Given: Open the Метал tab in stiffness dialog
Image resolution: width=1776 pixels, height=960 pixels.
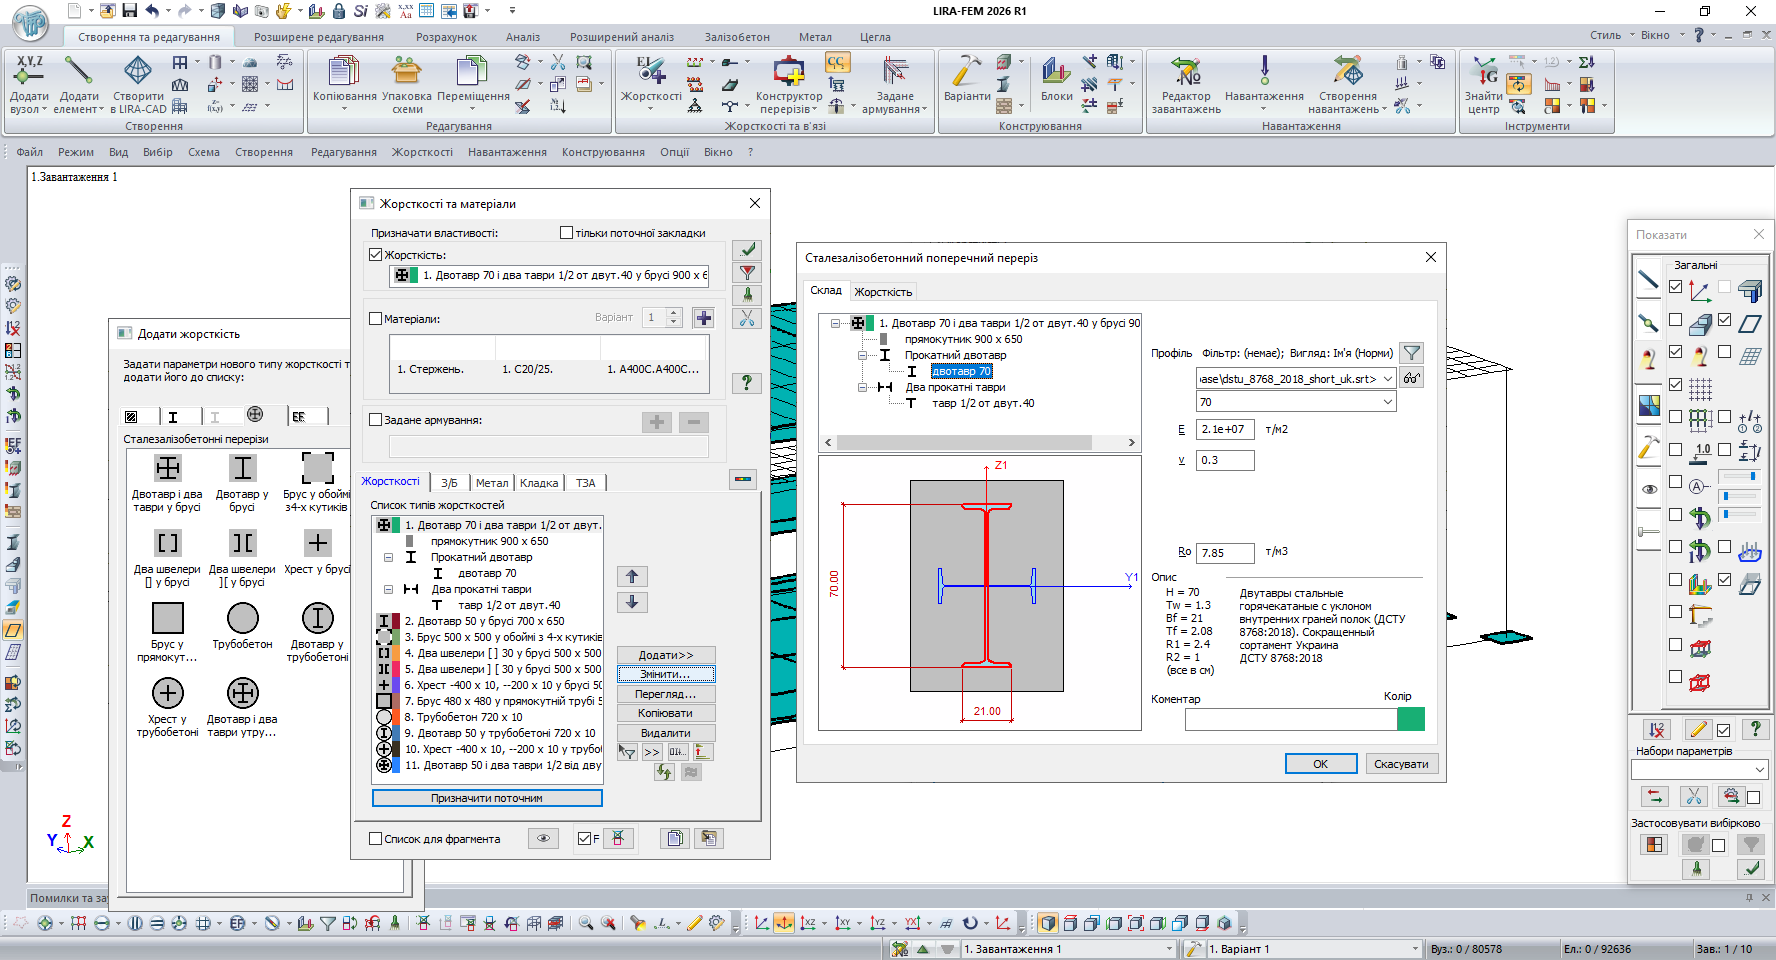Looking at the screenshot, I should pos(491,483).
